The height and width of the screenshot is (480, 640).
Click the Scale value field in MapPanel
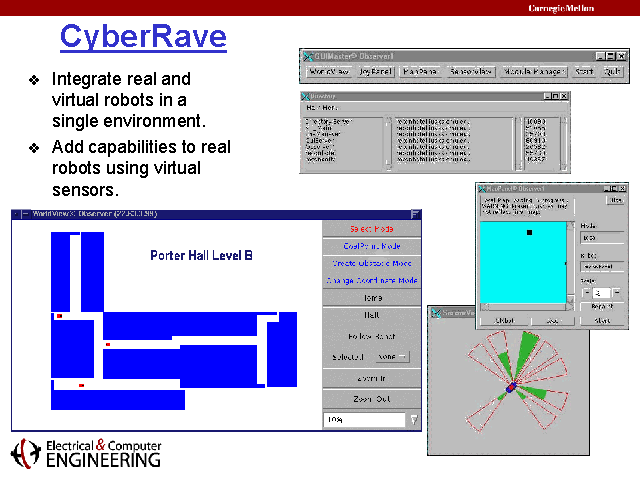(602, 293)
